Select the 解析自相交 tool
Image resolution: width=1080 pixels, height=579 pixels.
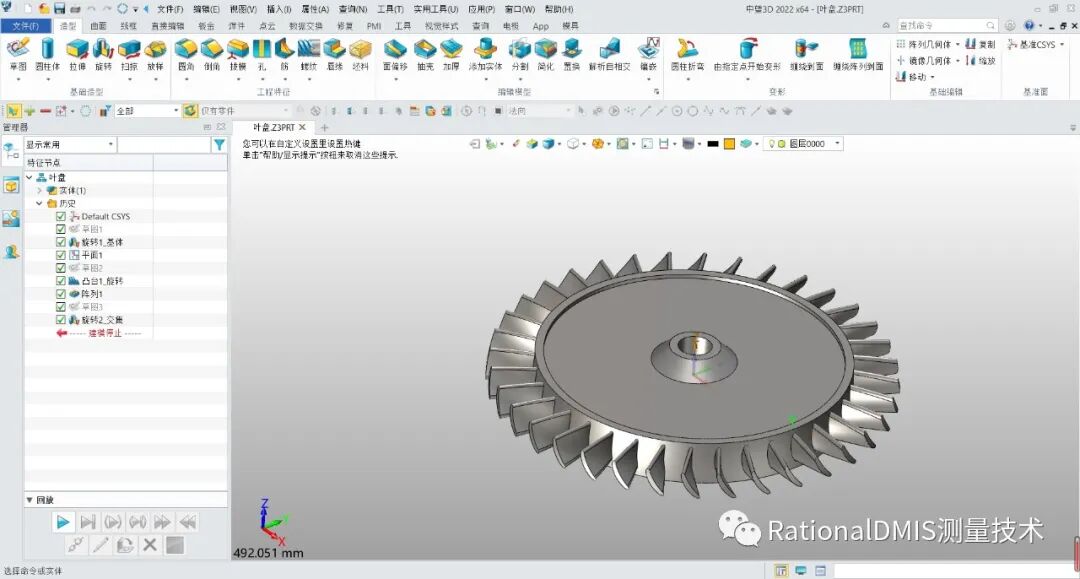pyautogui.click(x=610, y=55)
